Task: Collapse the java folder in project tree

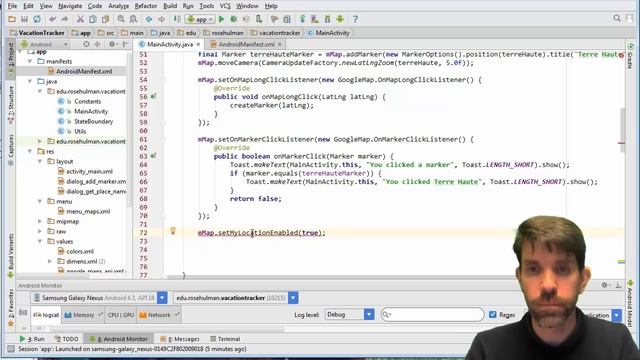Action: click(x=30, y=81)
